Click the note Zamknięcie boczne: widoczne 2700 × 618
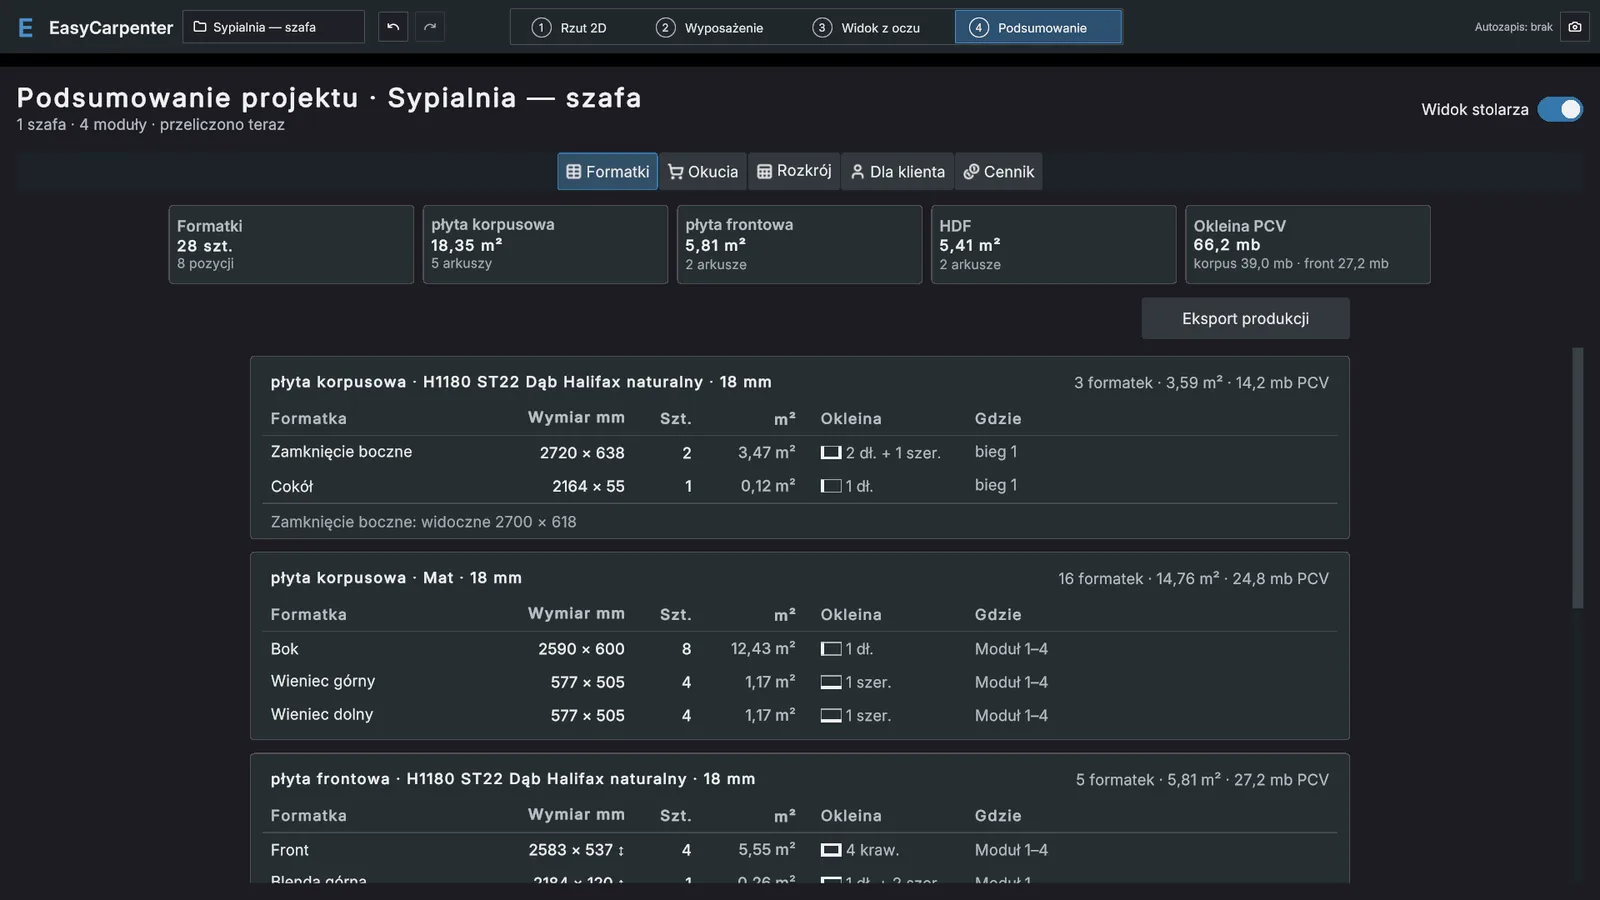Image resolution: width=1600 pixels, height=900 pixels. (424, 522)
